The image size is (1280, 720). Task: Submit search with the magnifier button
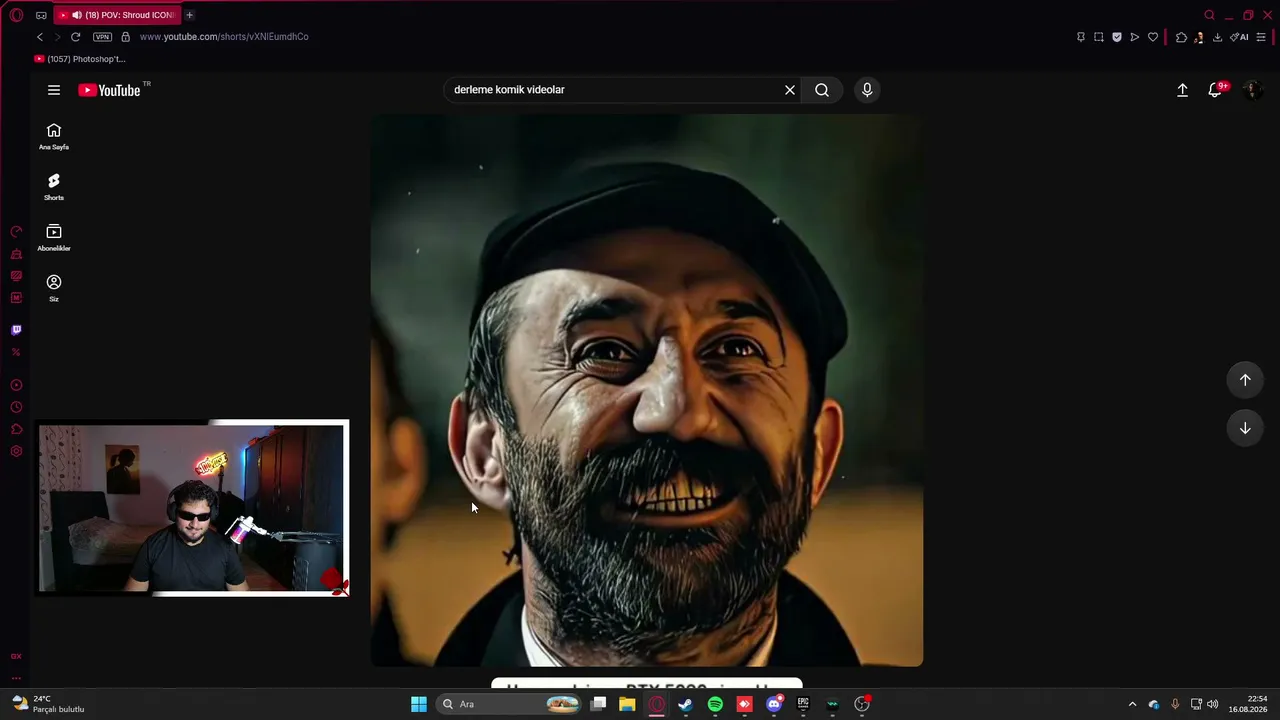point(822,90)
